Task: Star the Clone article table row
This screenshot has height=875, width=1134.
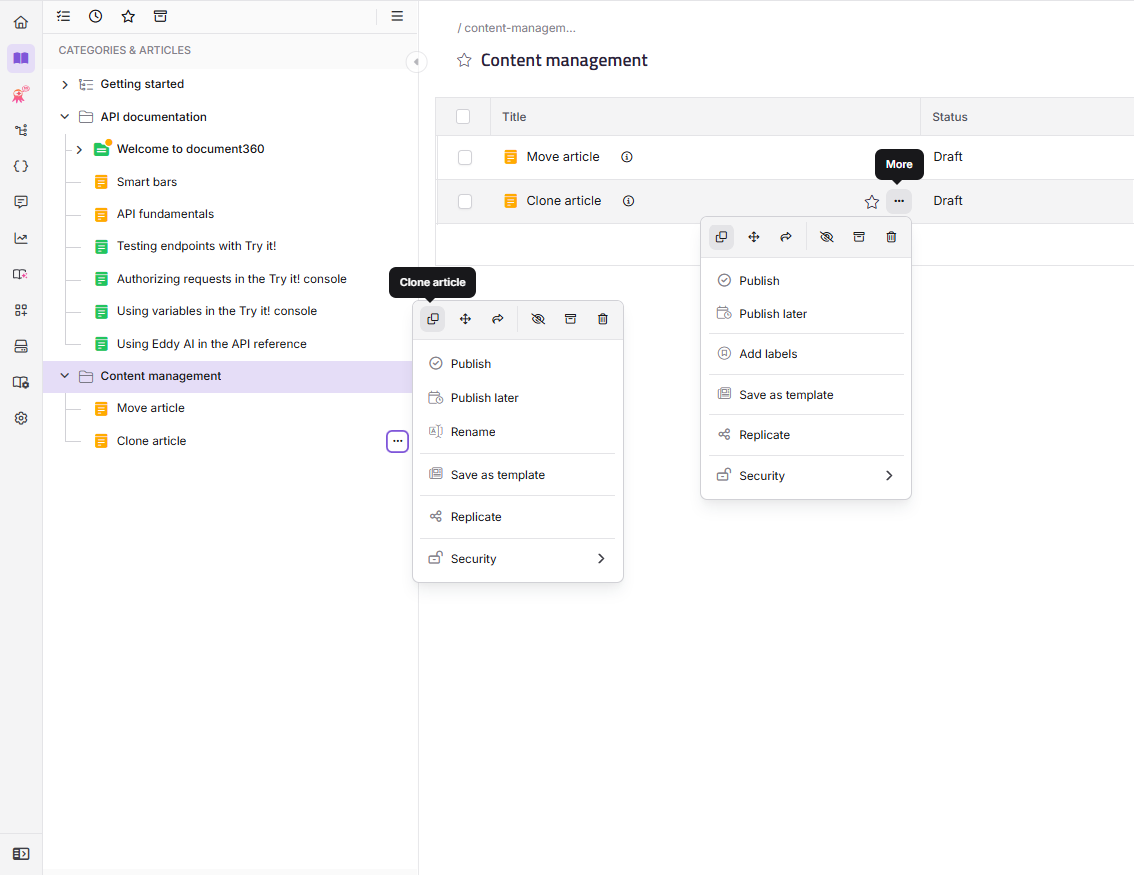Action: [x=871, y=202]
